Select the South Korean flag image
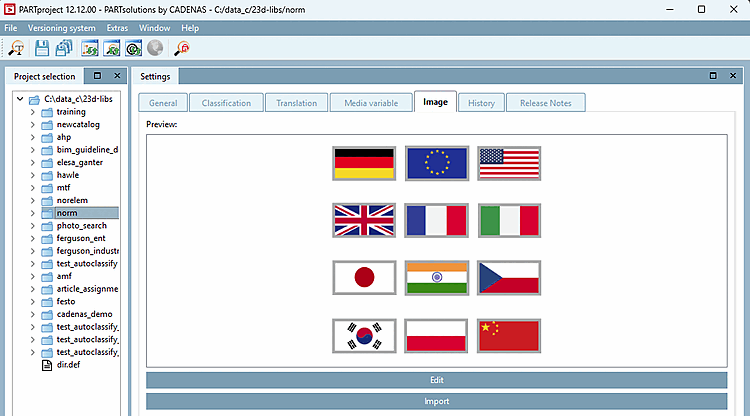 point(364,336)
